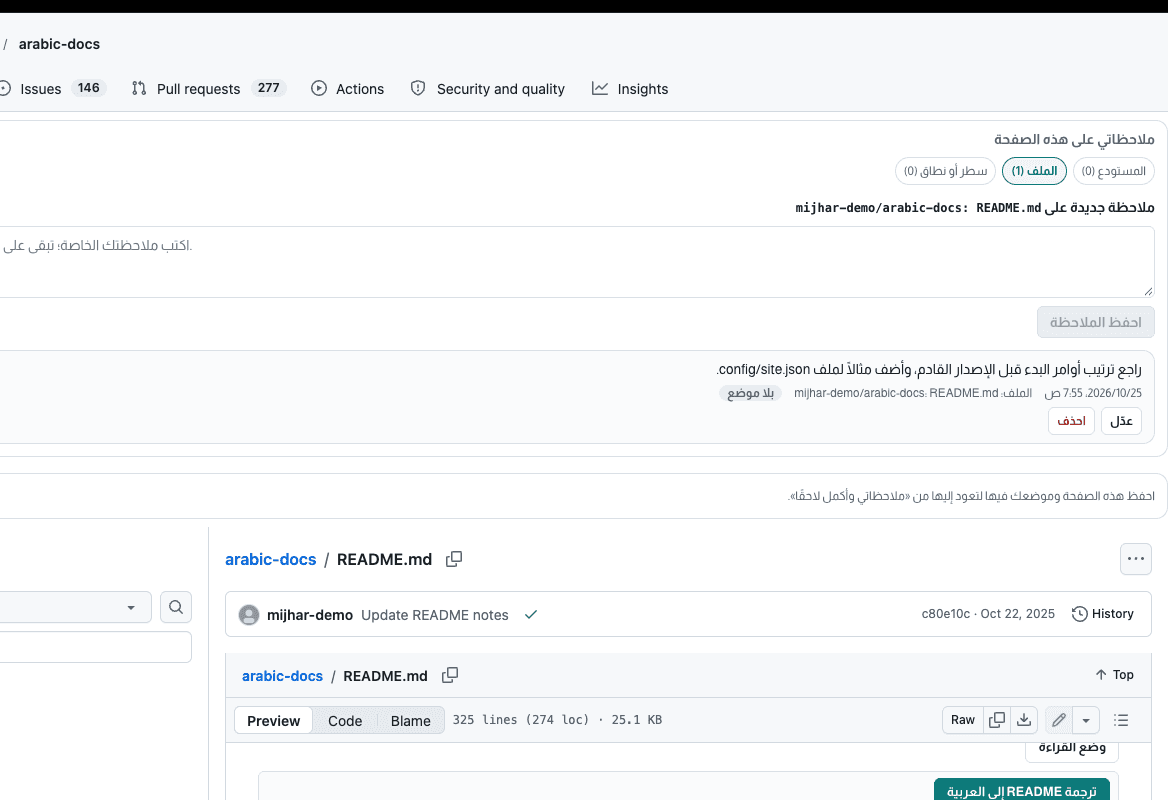The width and height of the screenshot is (1168, 800).
Task: Open Raw file view
Action: (962, 720)
